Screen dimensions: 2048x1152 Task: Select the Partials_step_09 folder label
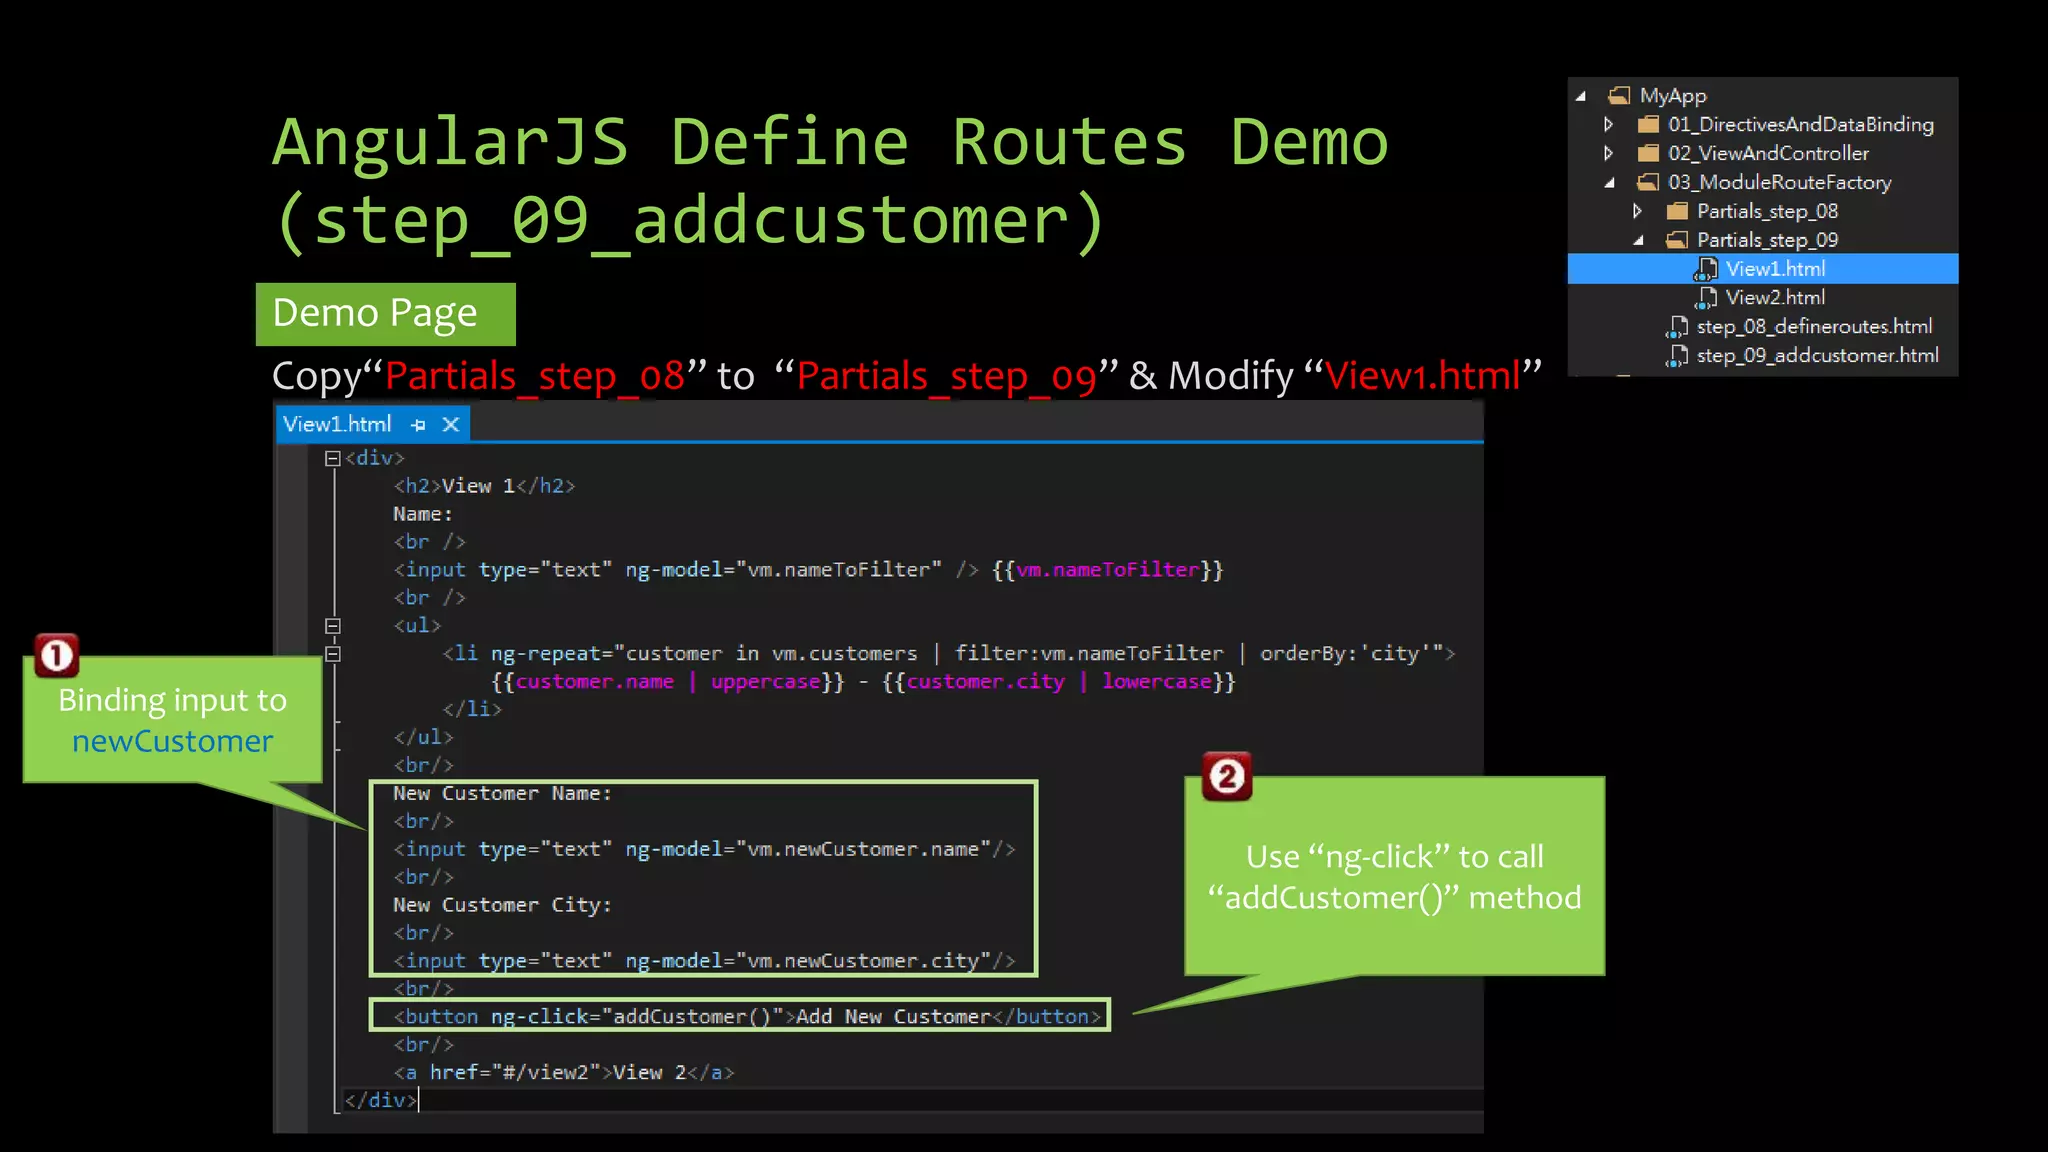coord(1767,241)
